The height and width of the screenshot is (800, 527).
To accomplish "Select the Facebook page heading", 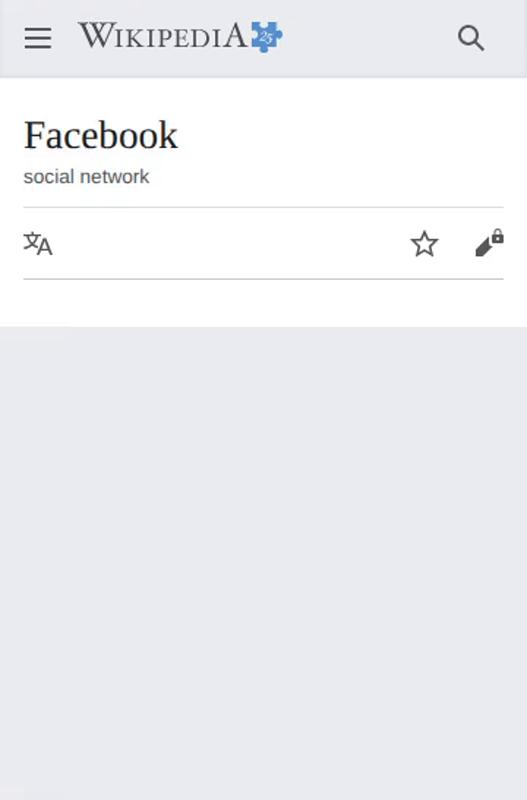I will (101, 135).
